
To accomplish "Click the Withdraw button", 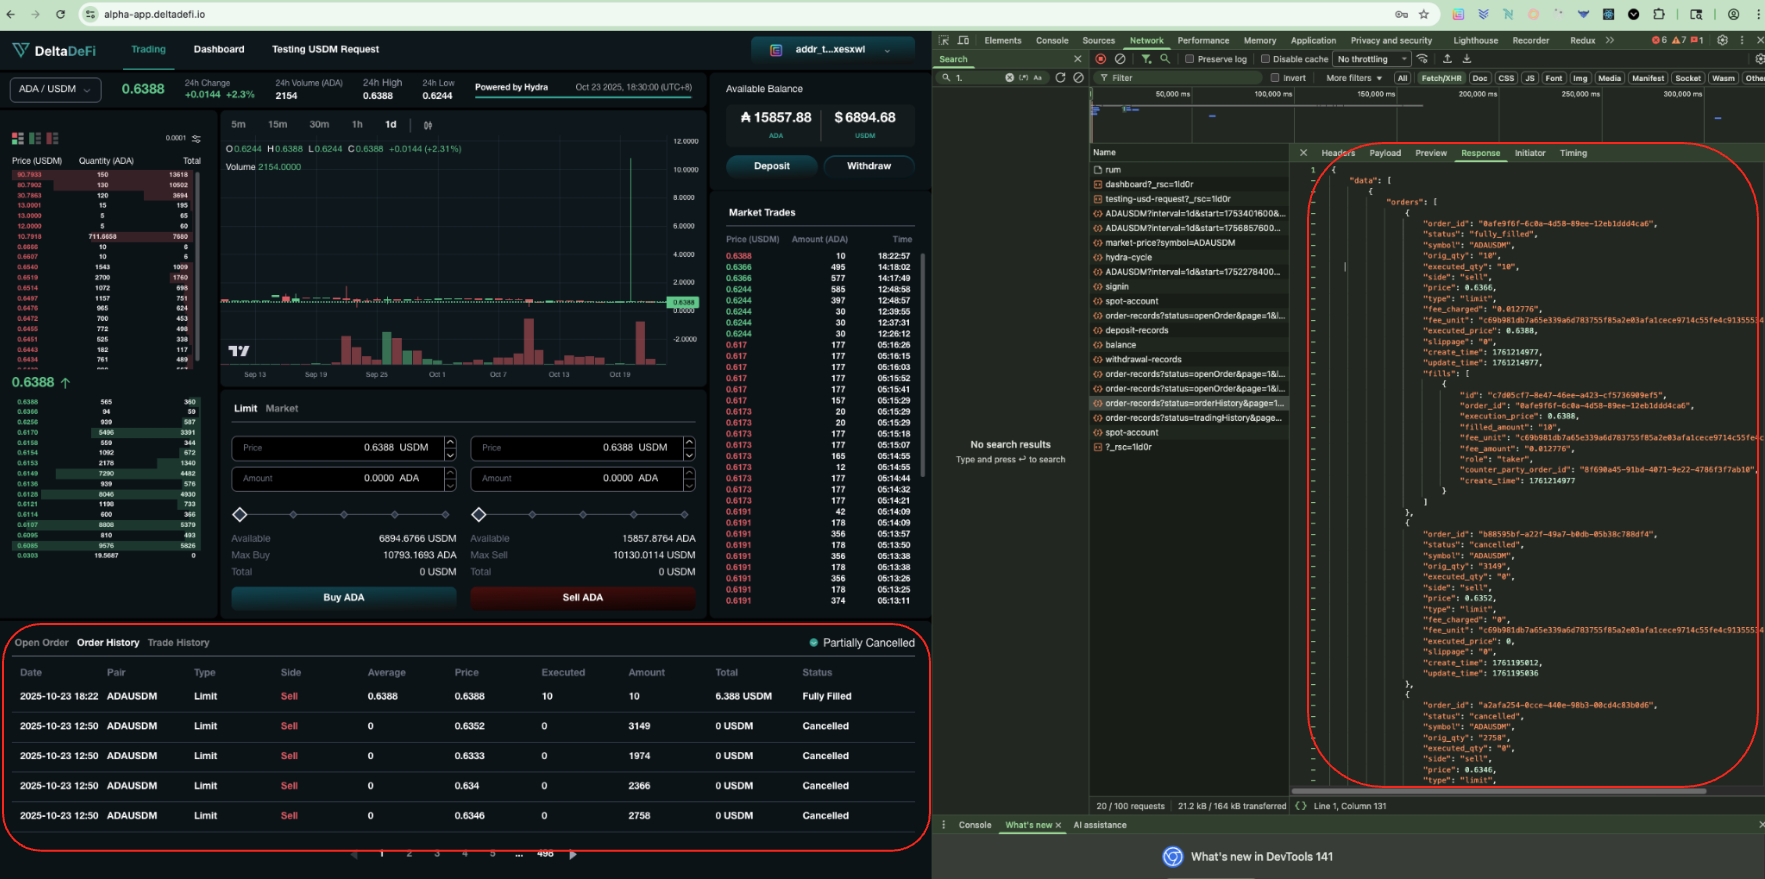I will coord(868,166).
